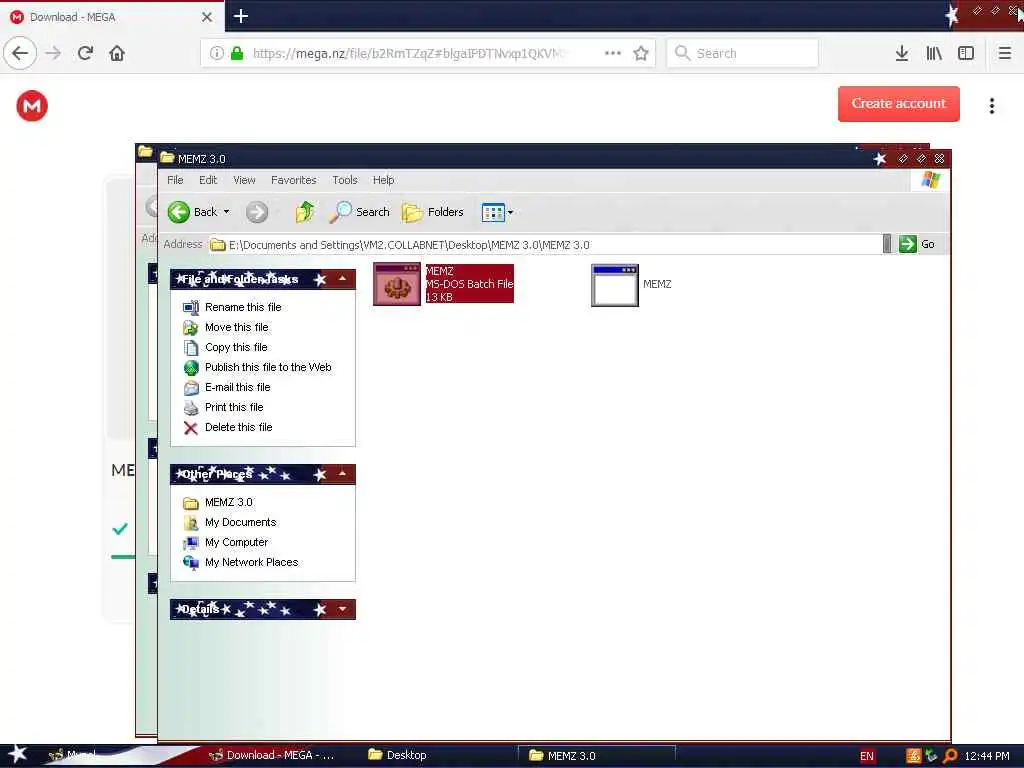Click the printer icon in file tasks
1024x768 pixels.
point(191,408)
